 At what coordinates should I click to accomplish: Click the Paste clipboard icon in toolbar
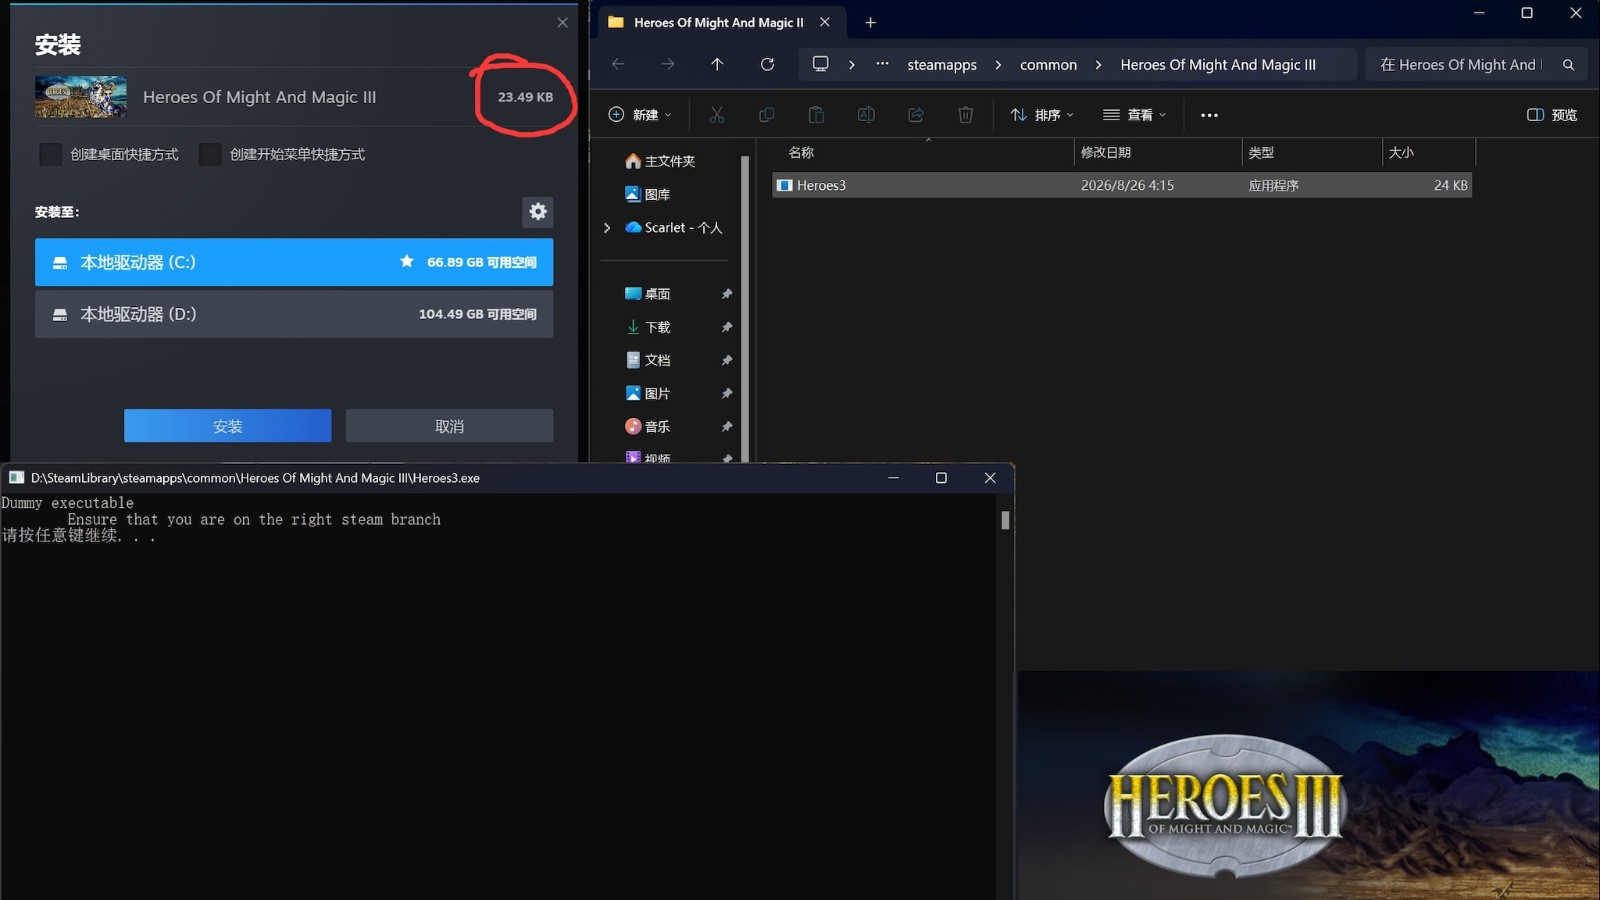click(x=816, y=115)
